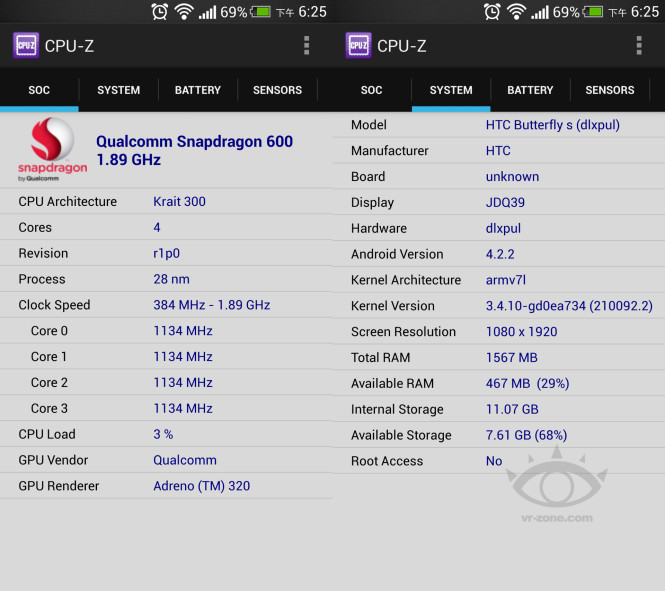This screenshot has height=591, width=665.
Task: Tap the JDQ39 display value
Action: 505,202
